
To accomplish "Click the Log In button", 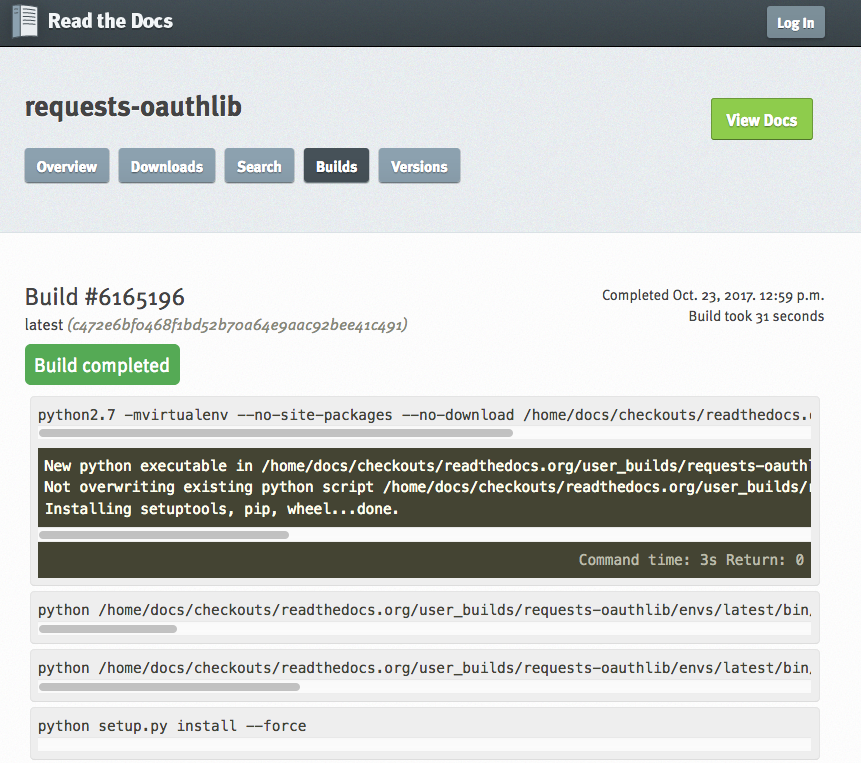I will tap(796, 23).
